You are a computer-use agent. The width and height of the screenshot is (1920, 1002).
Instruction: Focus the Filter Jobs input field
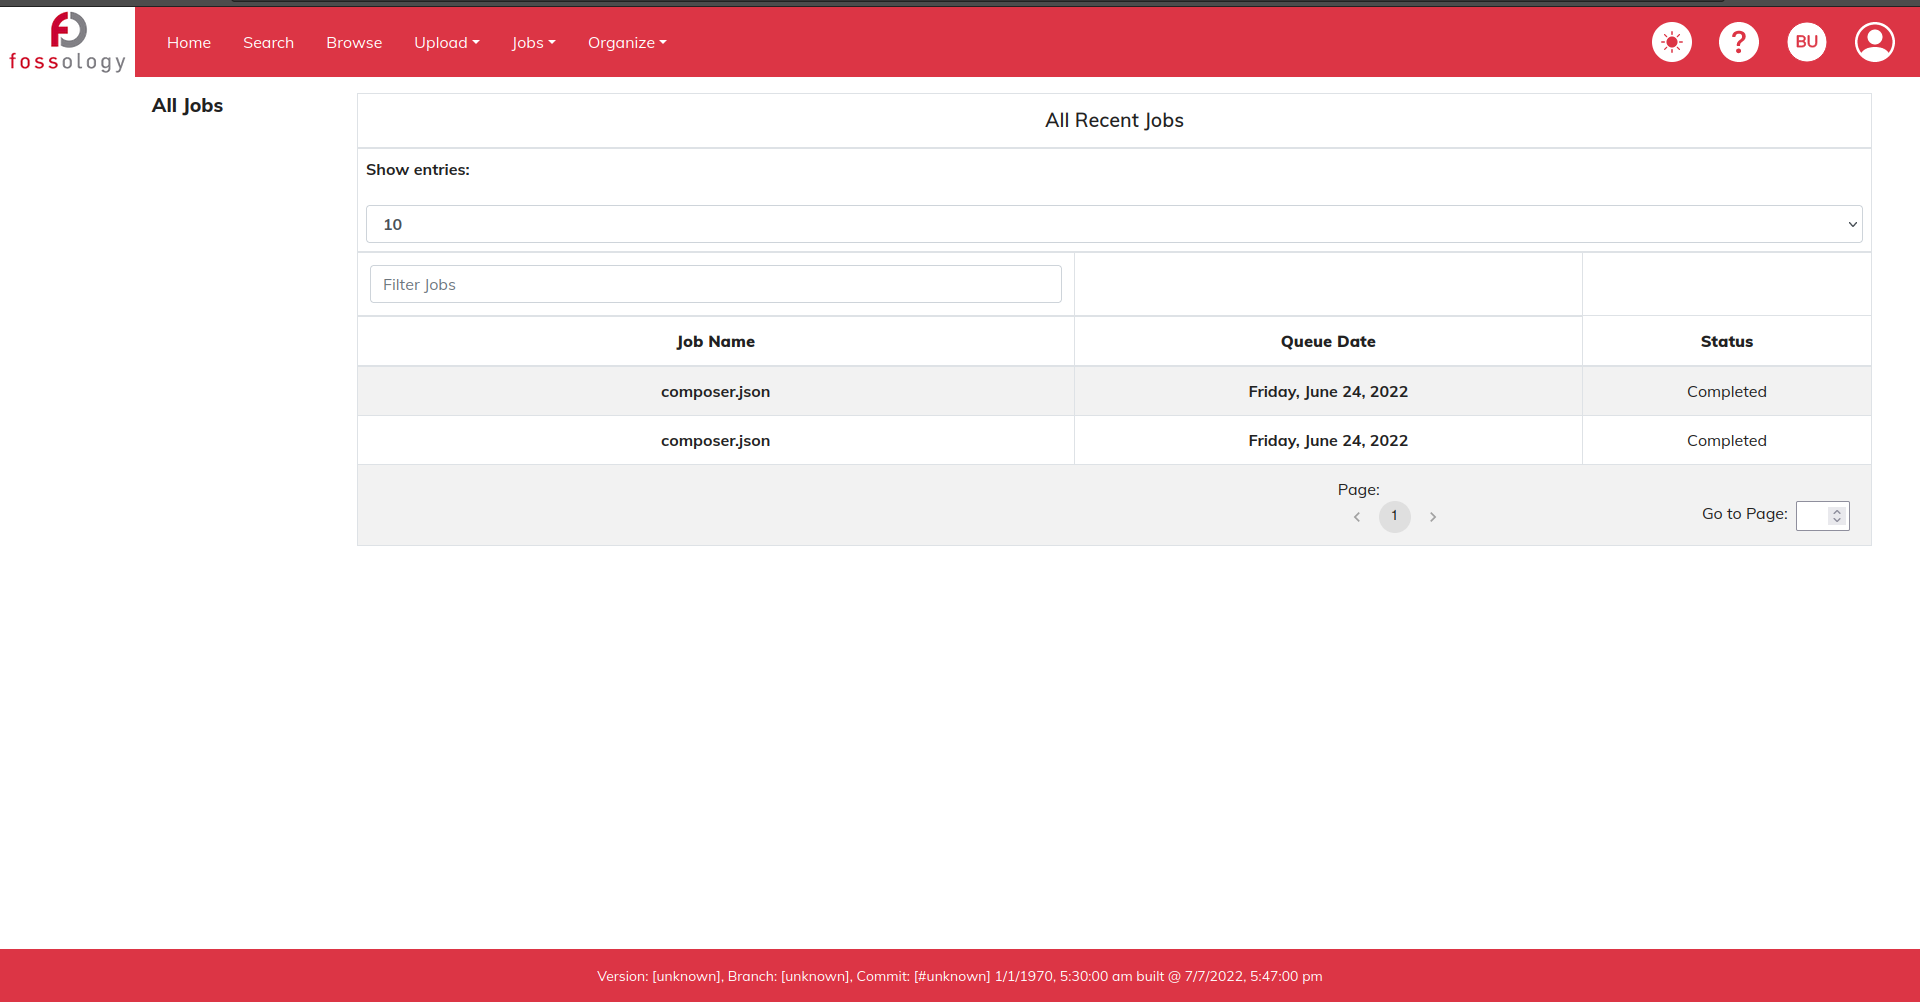[716, 284]
